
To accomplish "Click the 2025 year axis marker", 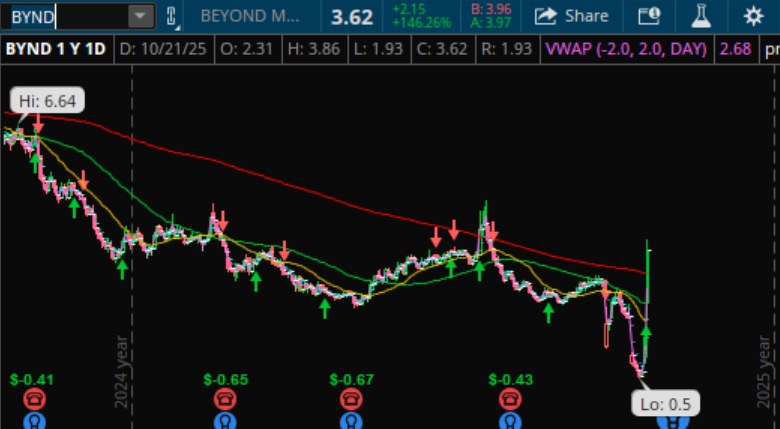I will click(x=763, y=372).
